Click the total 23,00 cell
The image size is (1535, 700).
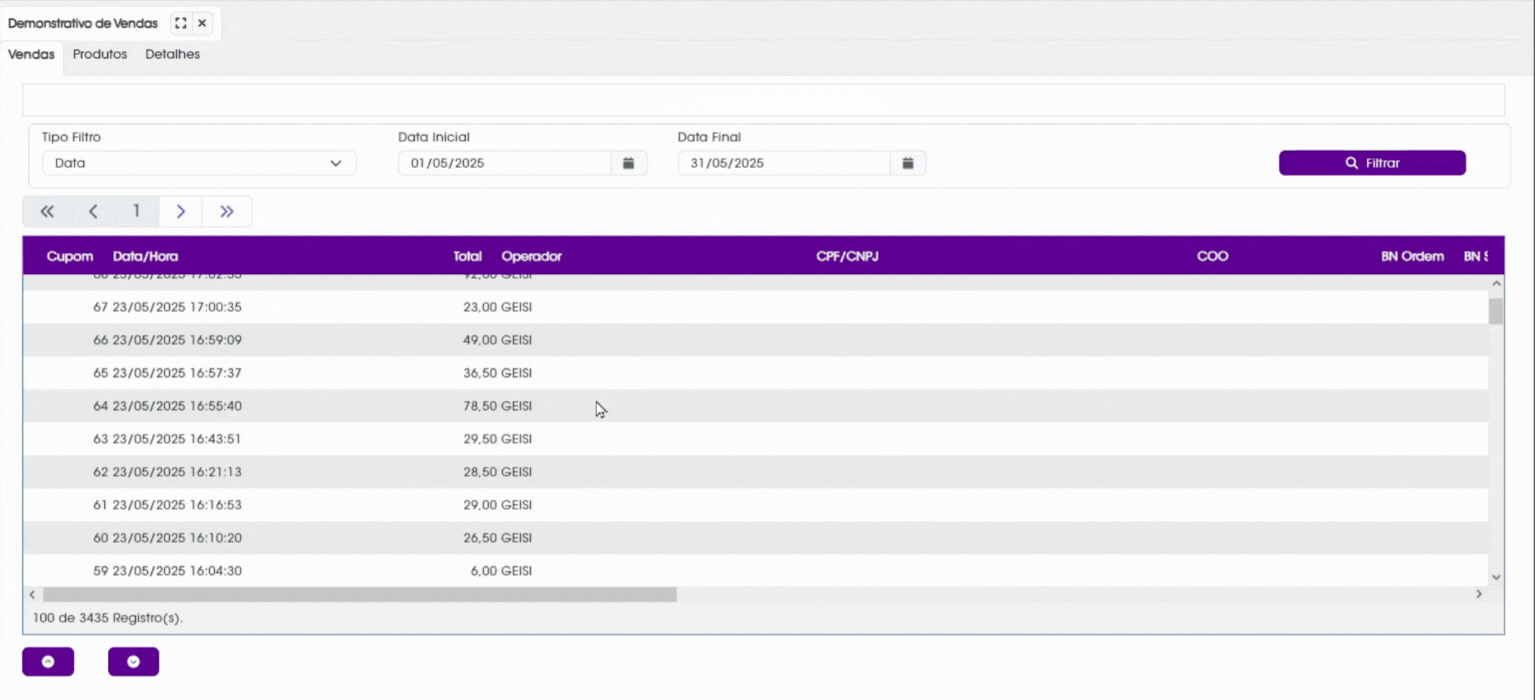479,307
